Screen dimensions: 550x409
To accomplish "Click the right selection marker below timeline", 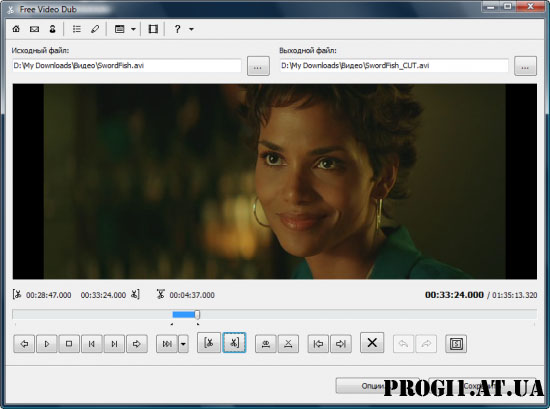I will point(198,324).
